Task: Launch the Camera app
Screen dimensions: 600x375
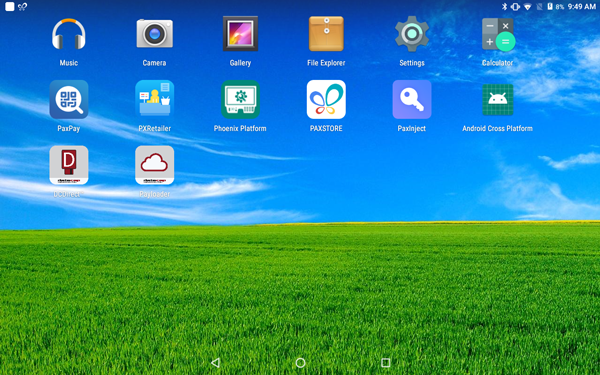Action: coord(155,34)
